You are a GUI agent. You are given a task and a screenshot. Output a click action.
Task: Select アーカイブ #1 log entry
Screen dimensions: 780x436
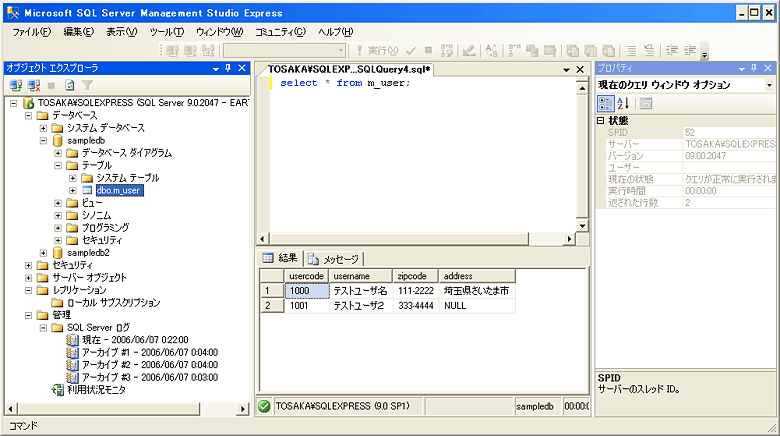[150, 352]
